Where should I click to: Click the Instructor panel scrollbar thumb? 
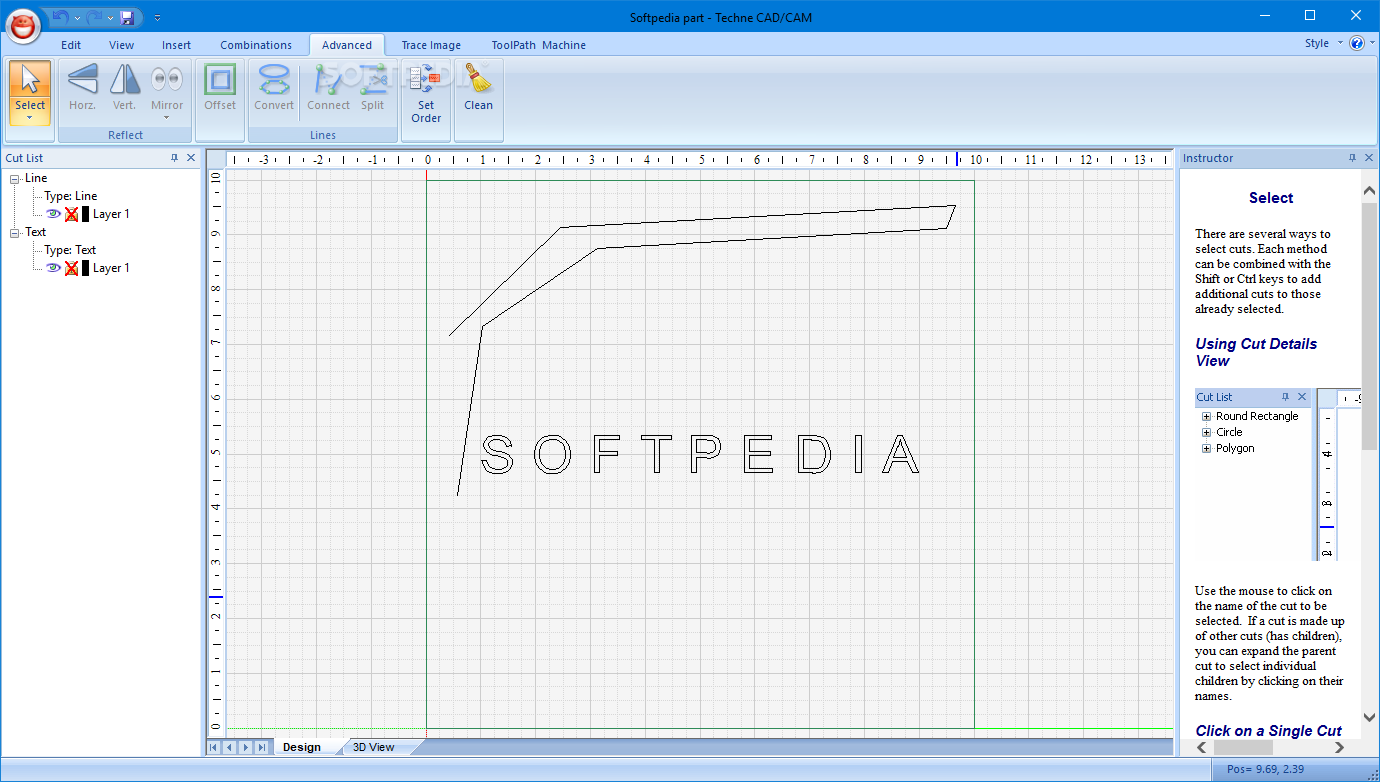coord(1369,325)
